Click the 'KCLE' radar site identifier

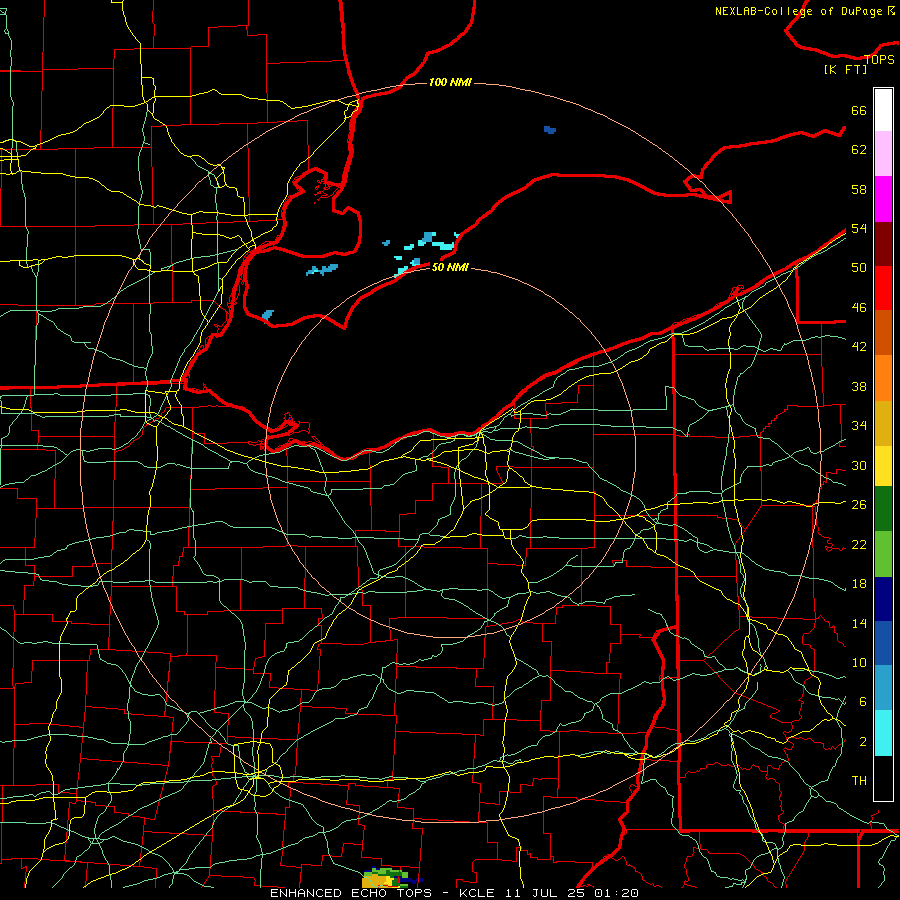point(476,893)
